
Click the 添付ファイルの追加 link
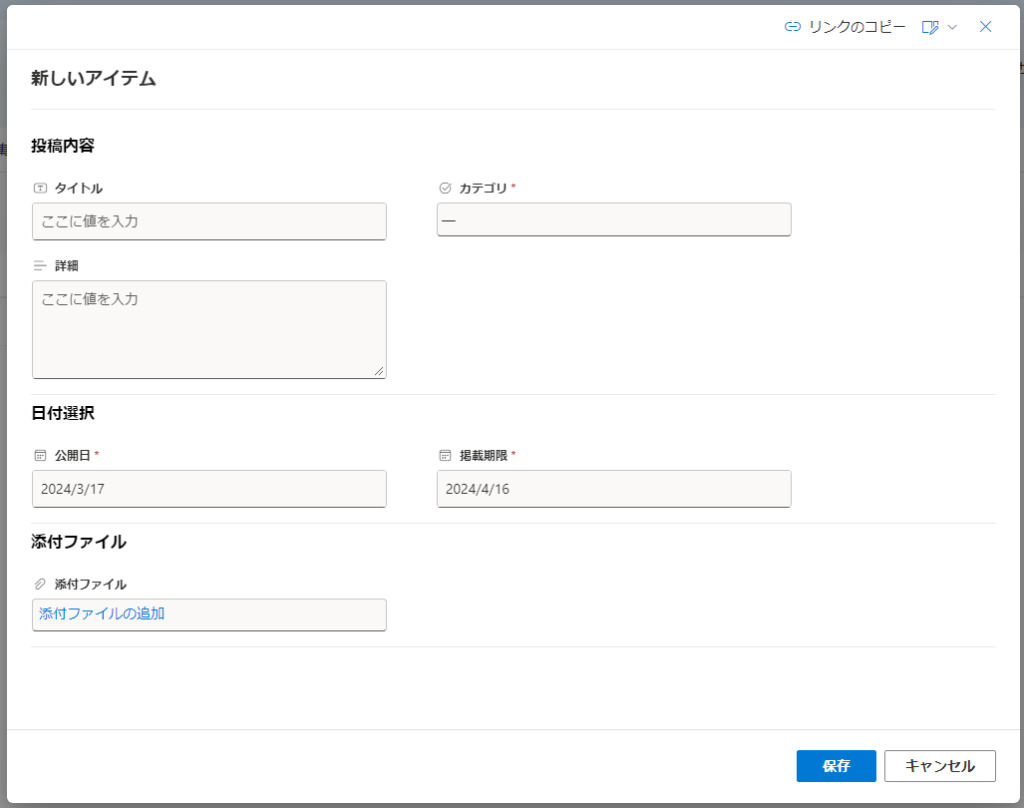click(x=102, y=614)
